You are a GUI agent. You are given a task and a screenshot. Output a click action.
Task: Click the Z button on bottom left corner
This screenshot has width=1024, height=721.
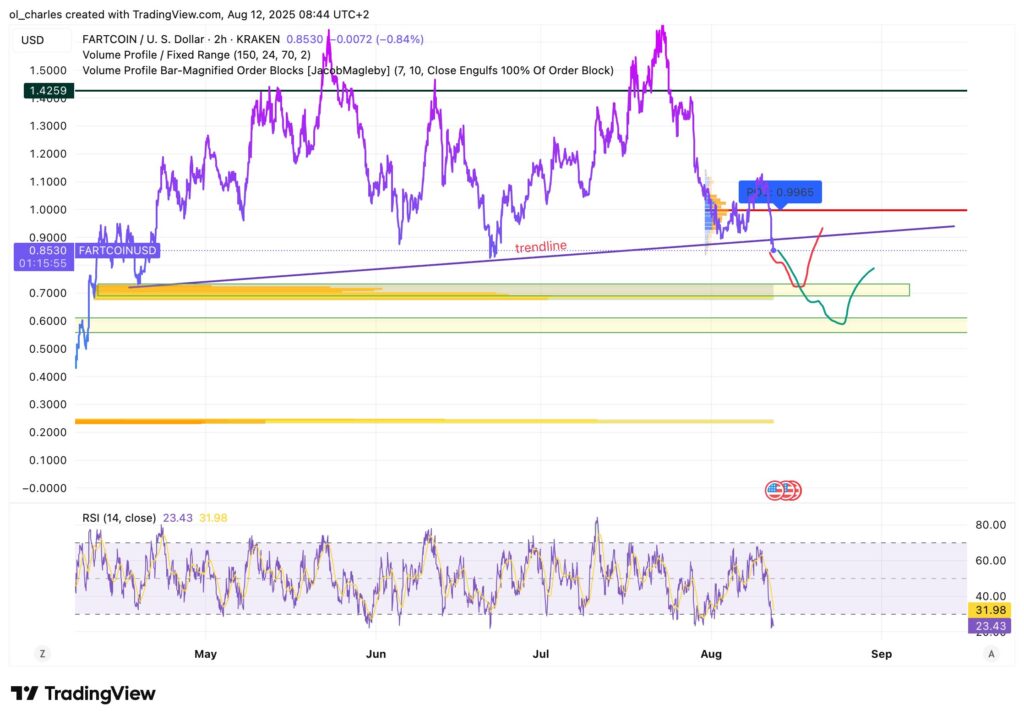click(x=42, y=652)
